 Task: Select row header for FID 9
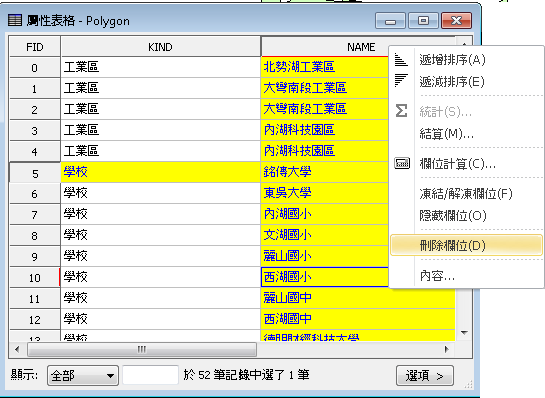pyautogui.click(x=35, y=257)
